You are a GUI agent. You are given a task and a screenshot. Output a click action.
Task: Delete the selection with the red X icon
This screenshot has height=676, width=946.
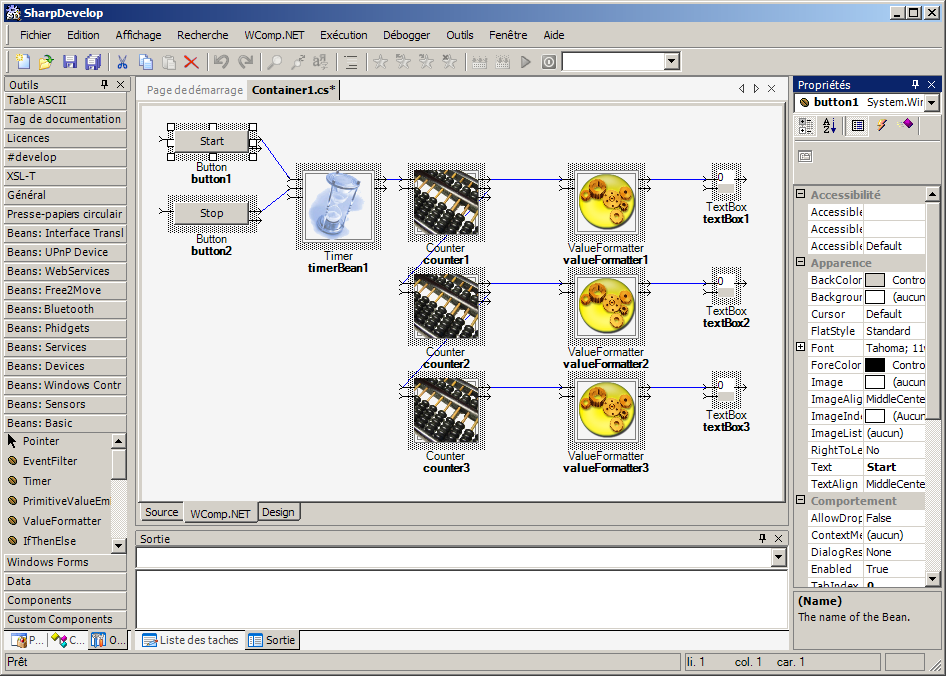191,62
